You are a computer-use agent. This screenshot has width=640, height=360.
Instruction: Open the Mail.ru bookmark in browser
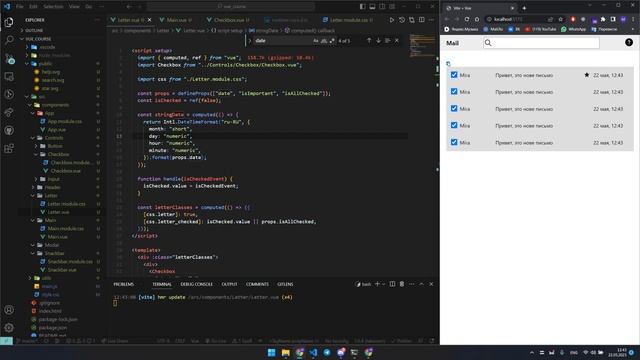click(x=493, y=29)
